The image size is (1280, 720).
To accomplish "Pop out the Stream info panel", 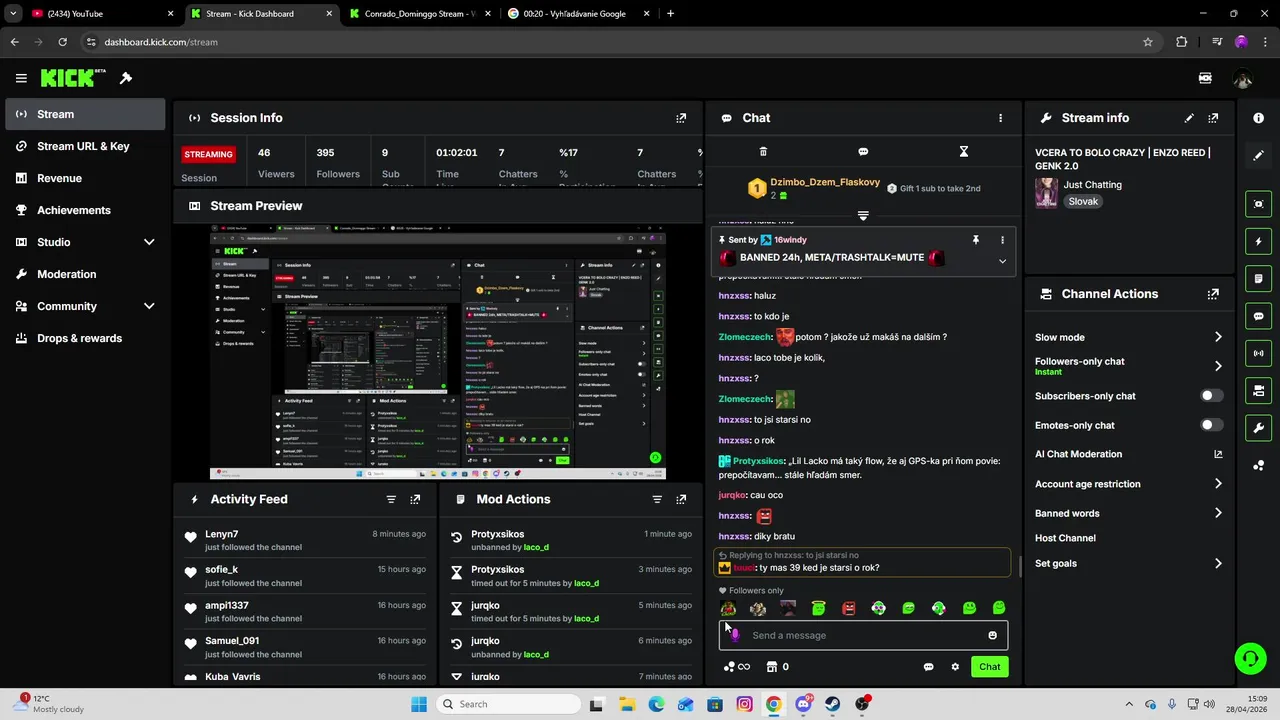I will coord(1213,118).
